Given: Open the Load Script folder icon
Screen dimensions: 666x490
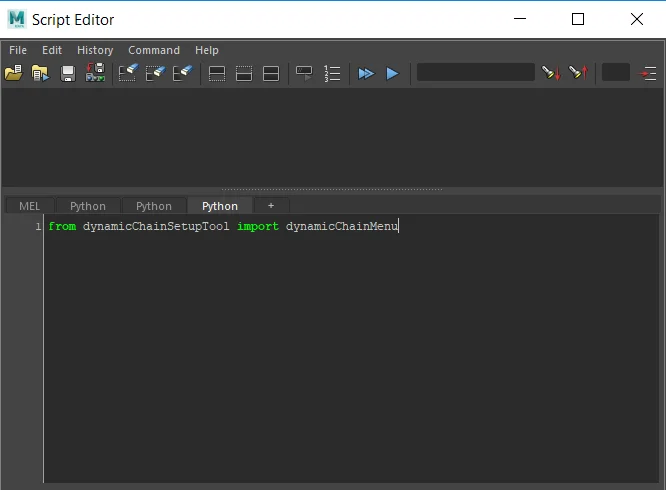Looking at the screenshot, I should click(x=14, y=73).
